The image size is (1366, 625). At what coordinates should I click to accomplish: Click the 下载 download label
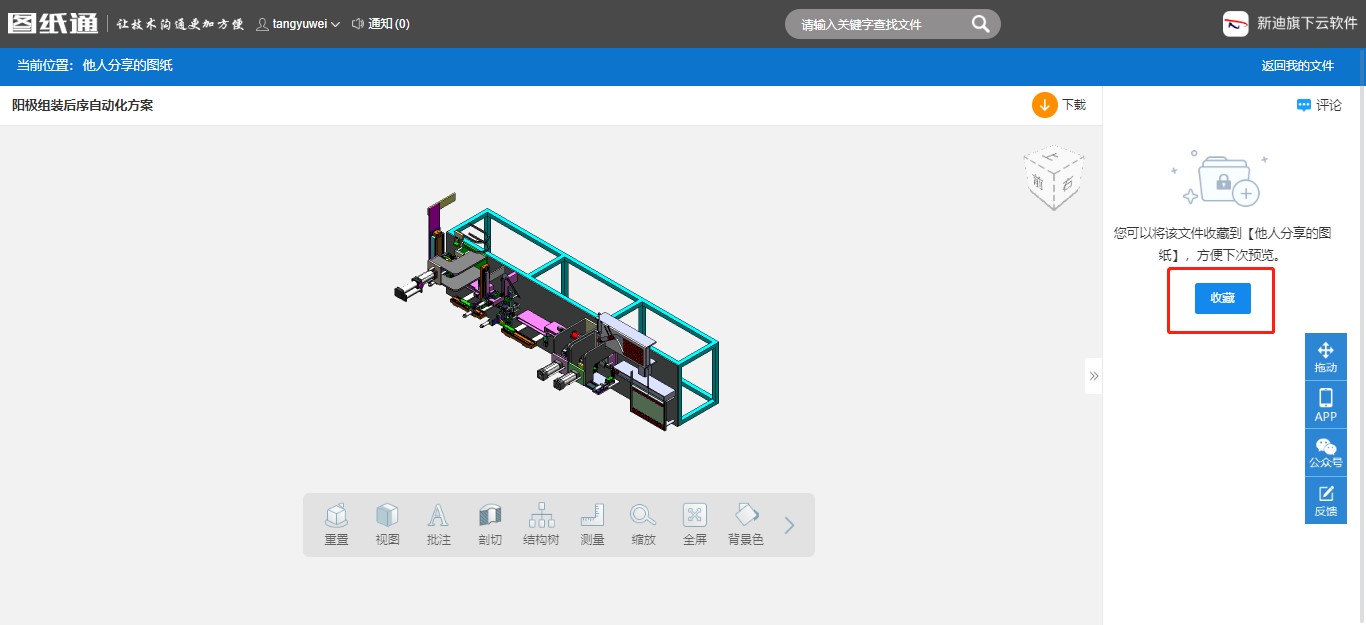(x=1074, y=105)
